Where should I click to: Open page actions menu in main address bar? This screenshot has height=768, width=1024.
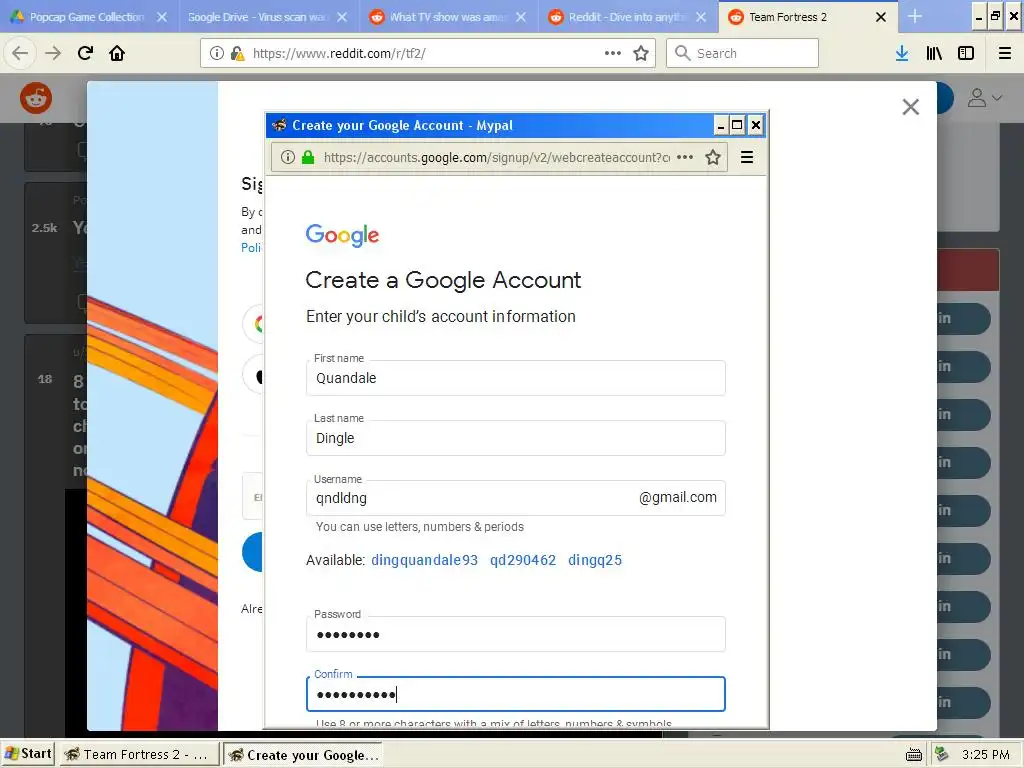tap(613, 53)
